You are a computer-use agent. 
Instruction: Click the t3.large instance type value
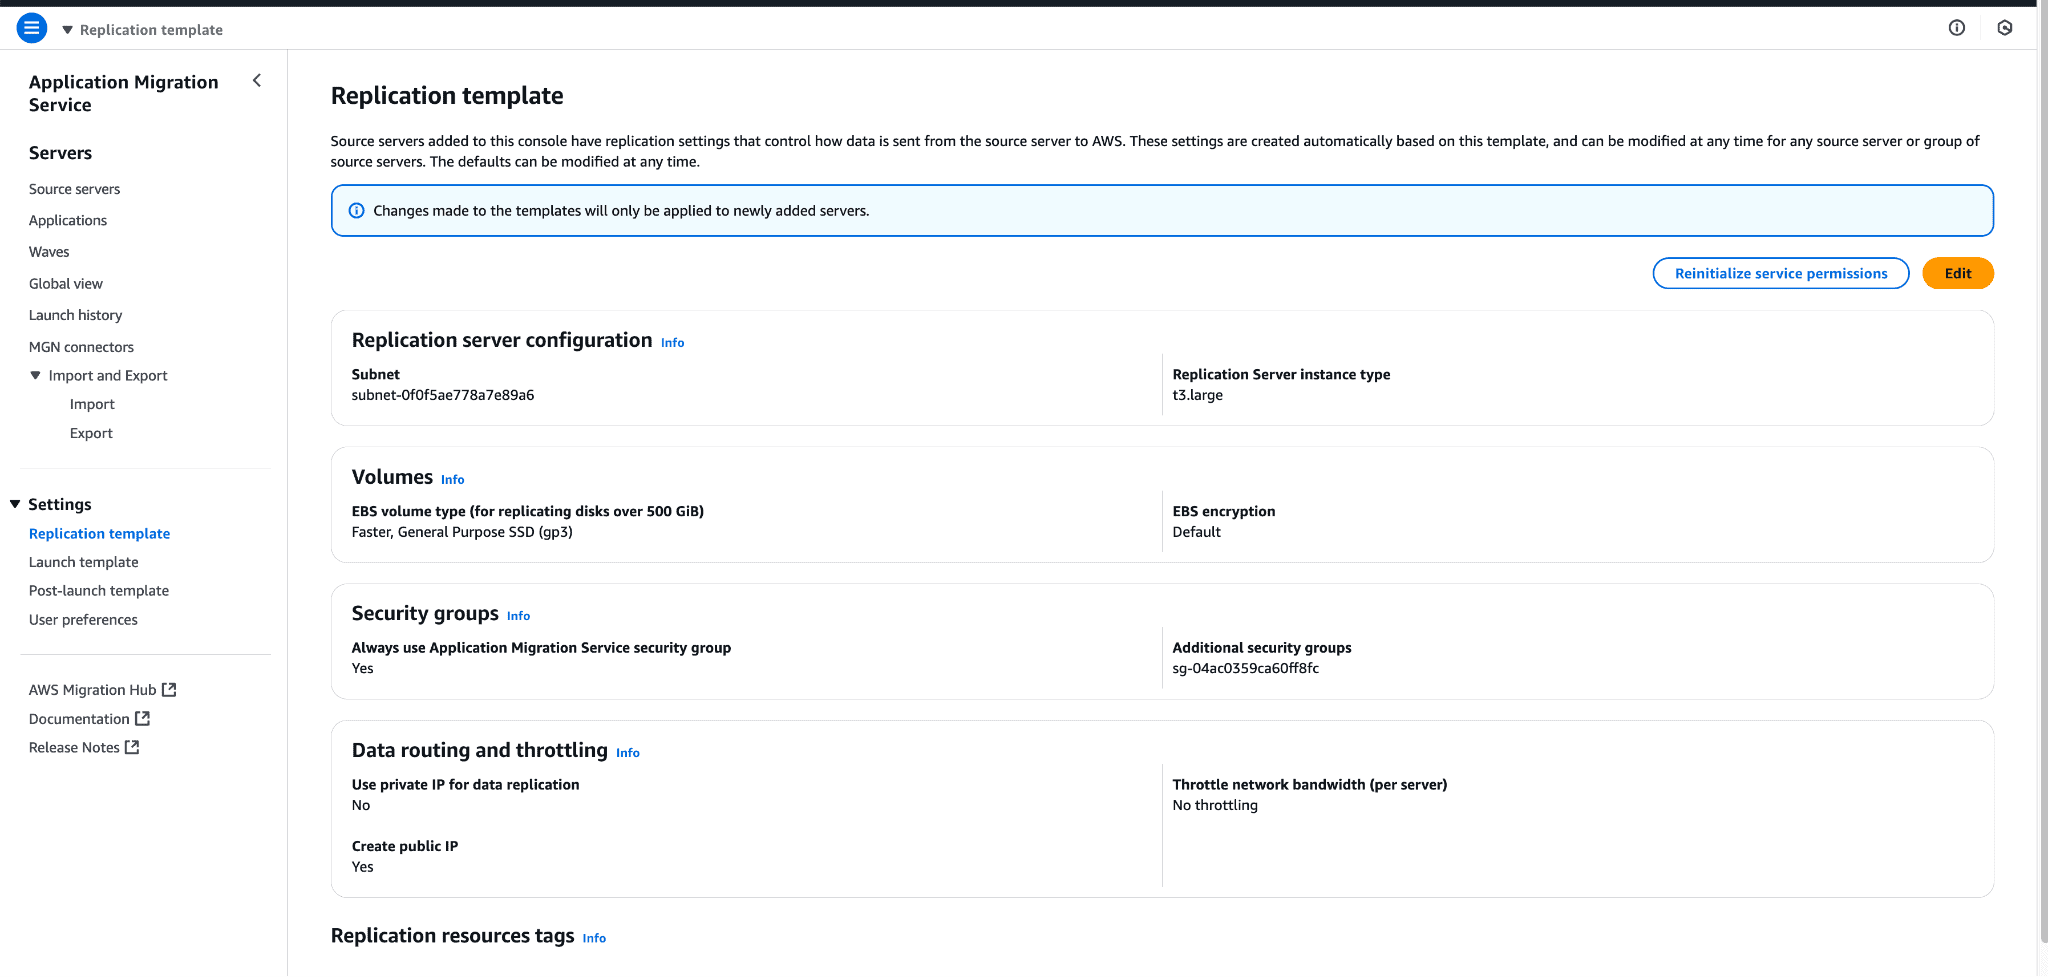1197,395
